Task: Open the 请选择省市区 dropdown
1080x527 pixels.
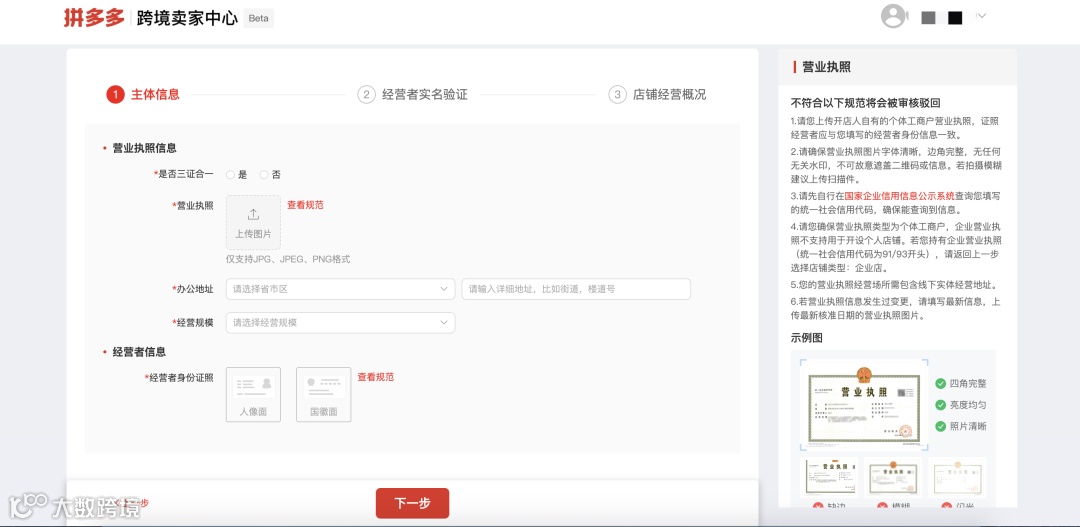Action: (x=340, y=289)
